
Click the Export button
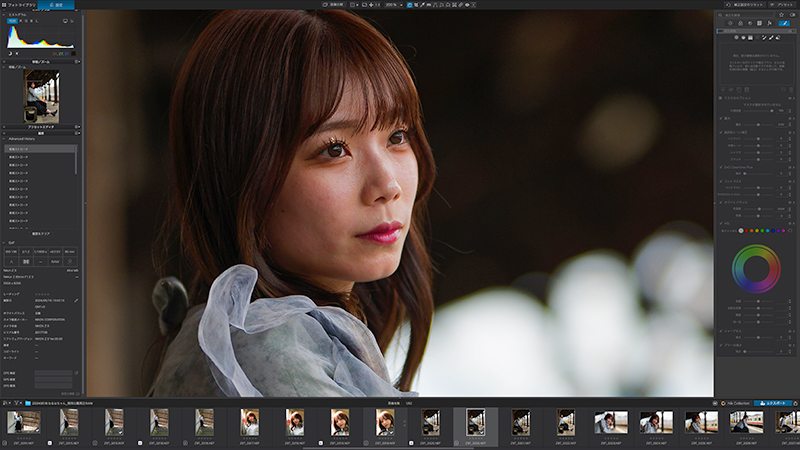click(x=773, y=403)
